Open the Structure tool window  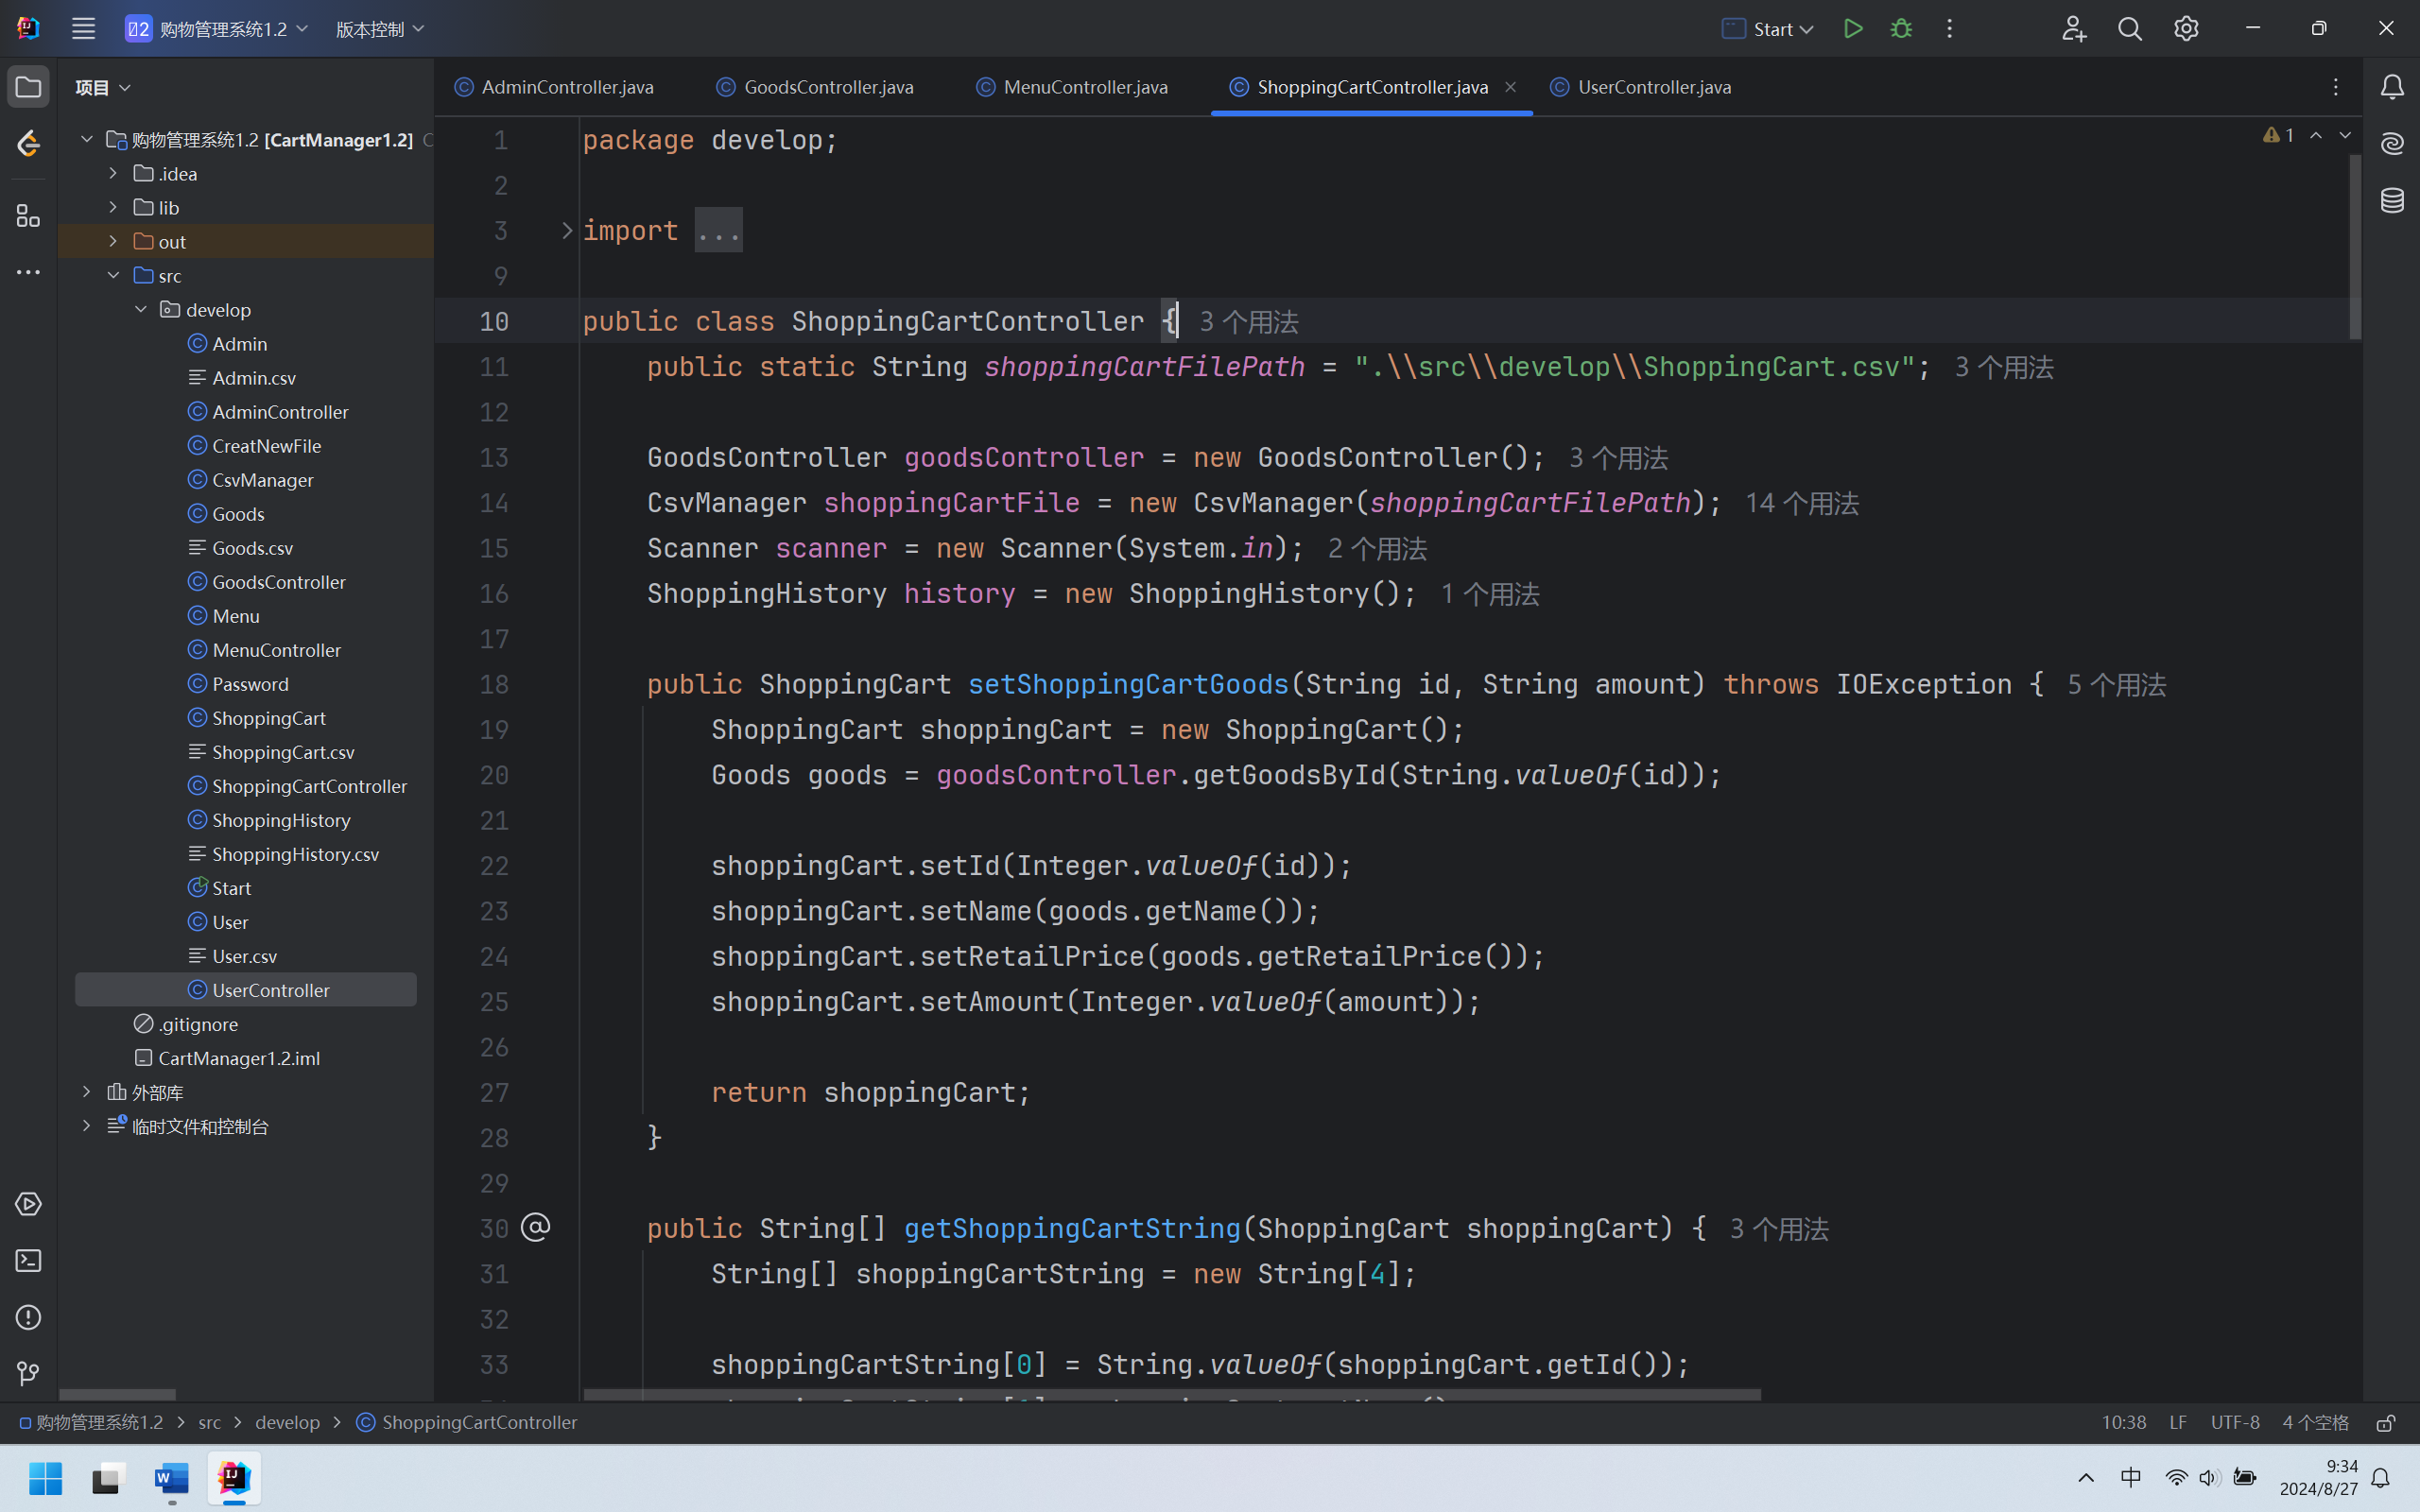[28, 216]
